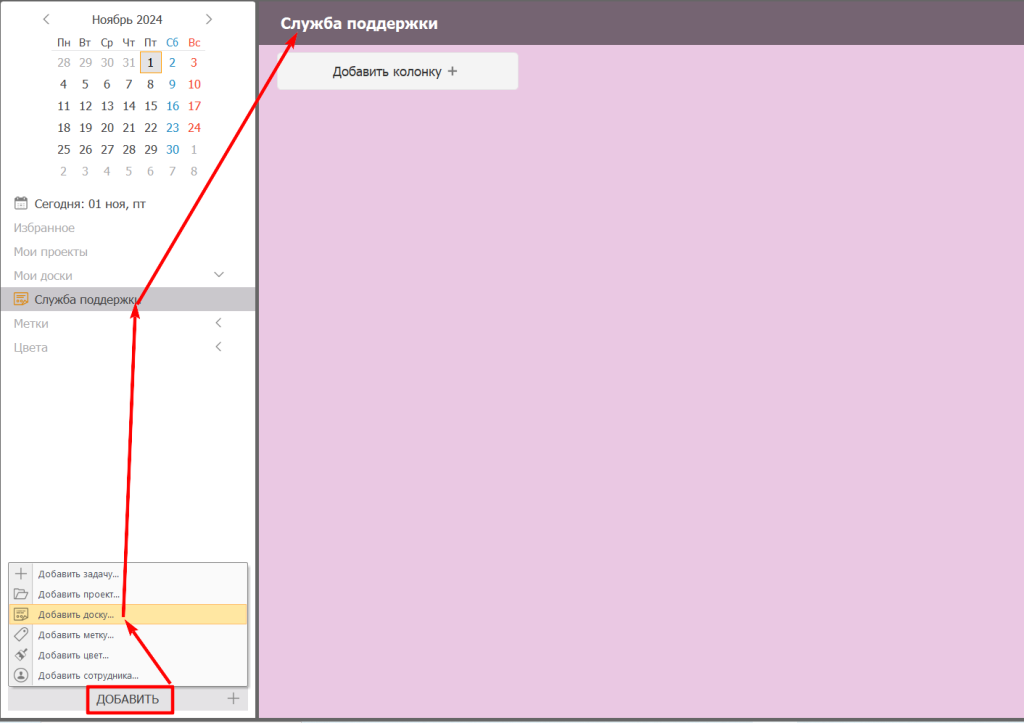Viewport: 1024px width, 723px height.
Task: Click the folder icon for Добавить проект
Action: (21, 594)
